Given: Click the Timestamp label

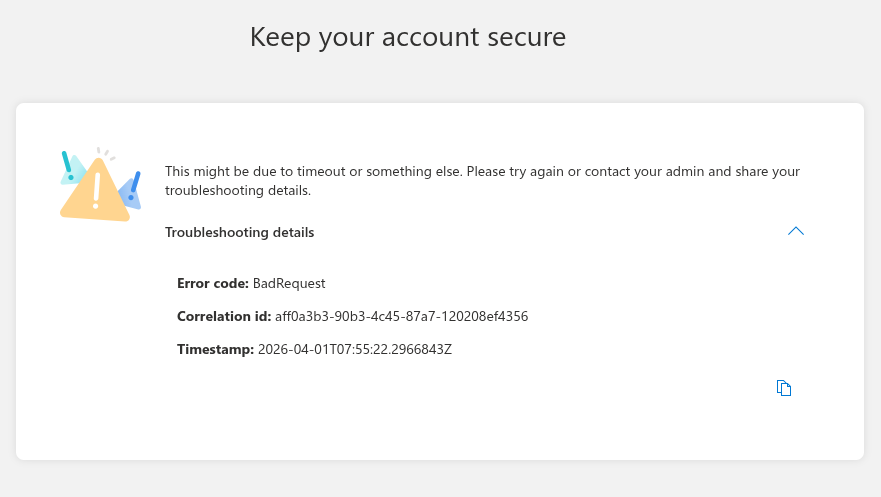Looking at the screenshot, I should tap(216, 349).
